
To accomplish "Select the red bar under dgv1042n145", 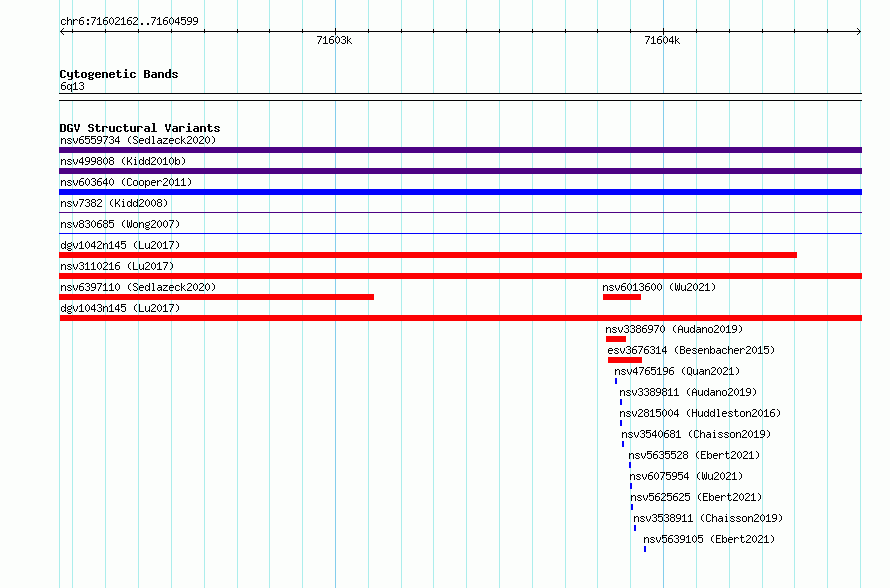I will point(428,255).
